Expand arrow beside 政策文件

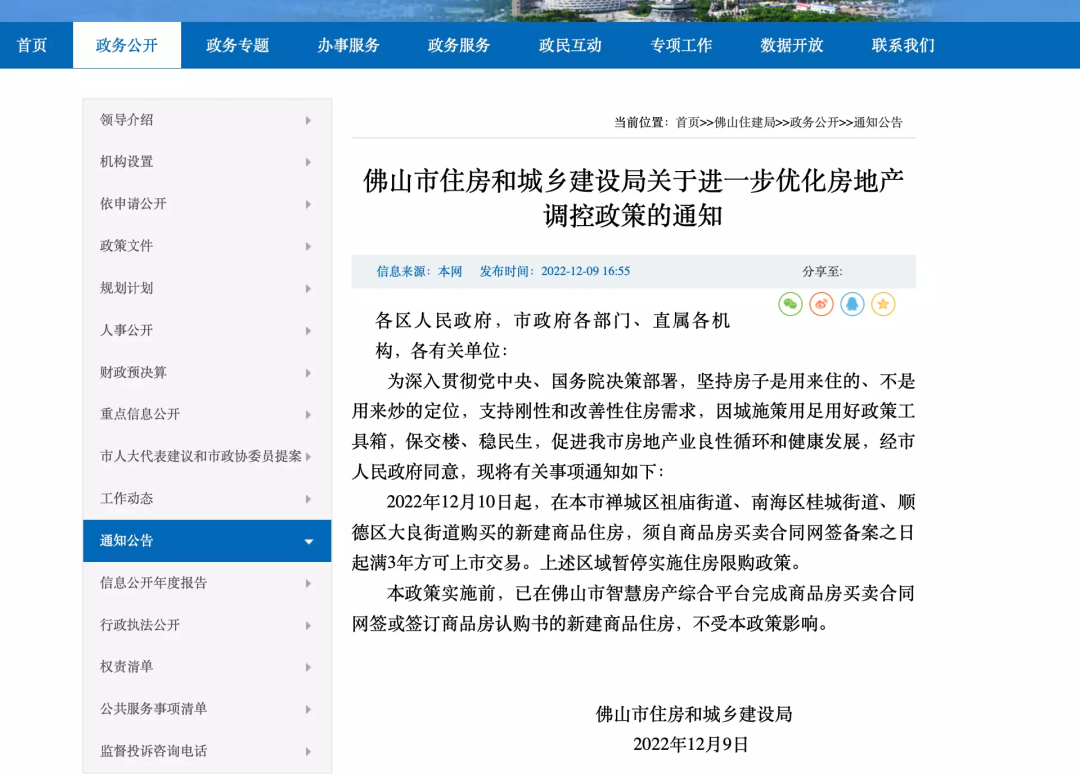point(308,246)
